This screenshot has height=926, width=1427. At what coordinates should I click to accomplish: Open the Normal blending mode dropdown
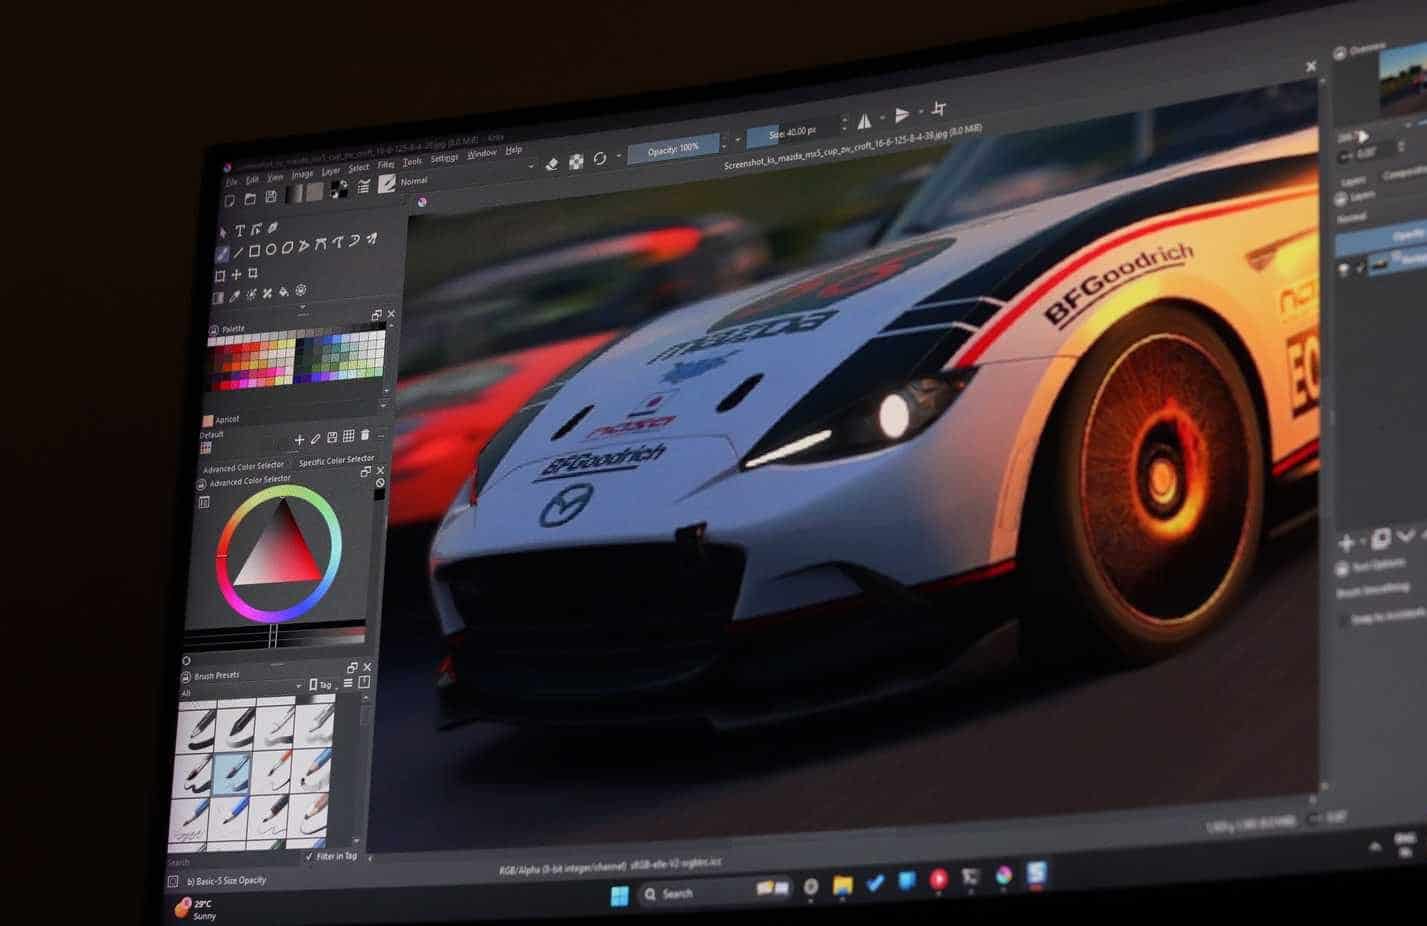pyautogui.click(x=466, y=175)
